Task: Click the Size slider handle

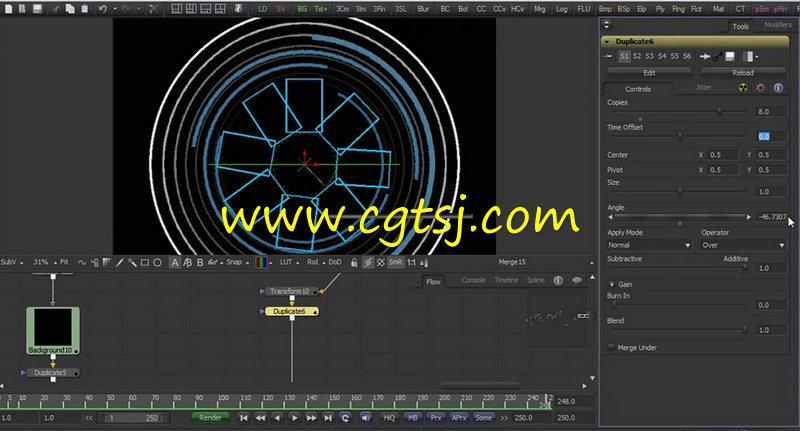Action: click(680, 191)
